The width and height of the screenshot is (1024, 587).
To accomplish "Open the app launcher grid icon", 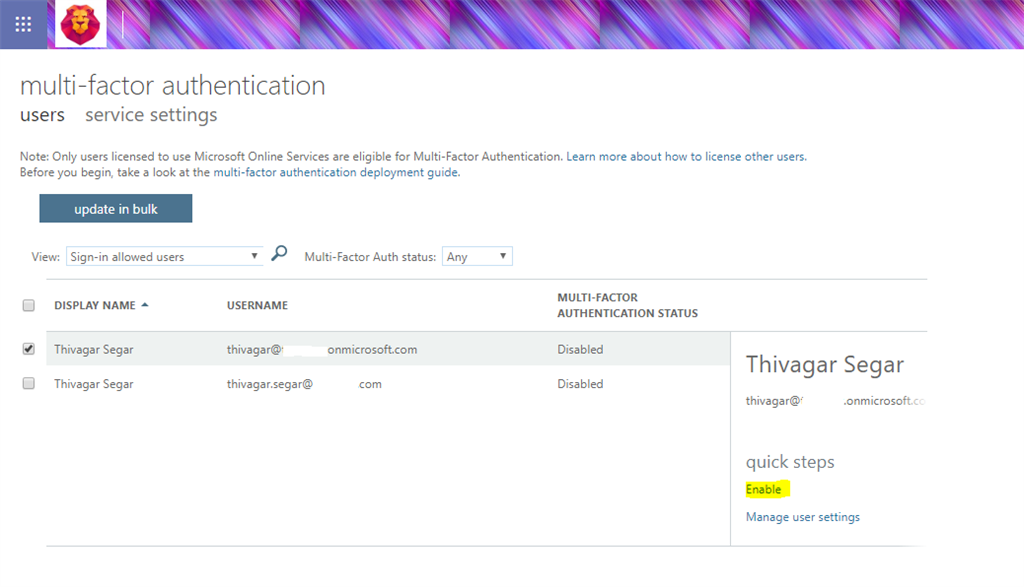I will [24, 25].
